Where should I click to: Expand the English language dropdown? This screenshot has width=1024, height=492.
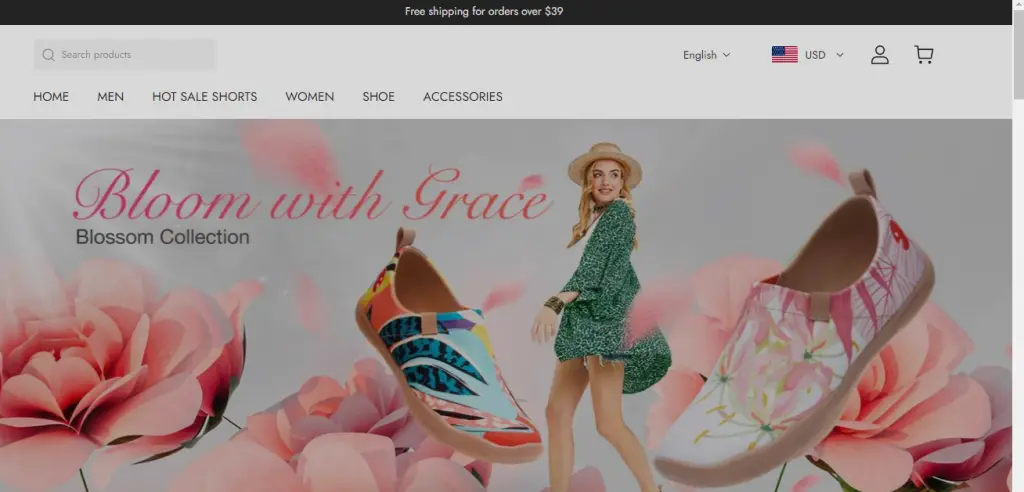click(707, 55)
